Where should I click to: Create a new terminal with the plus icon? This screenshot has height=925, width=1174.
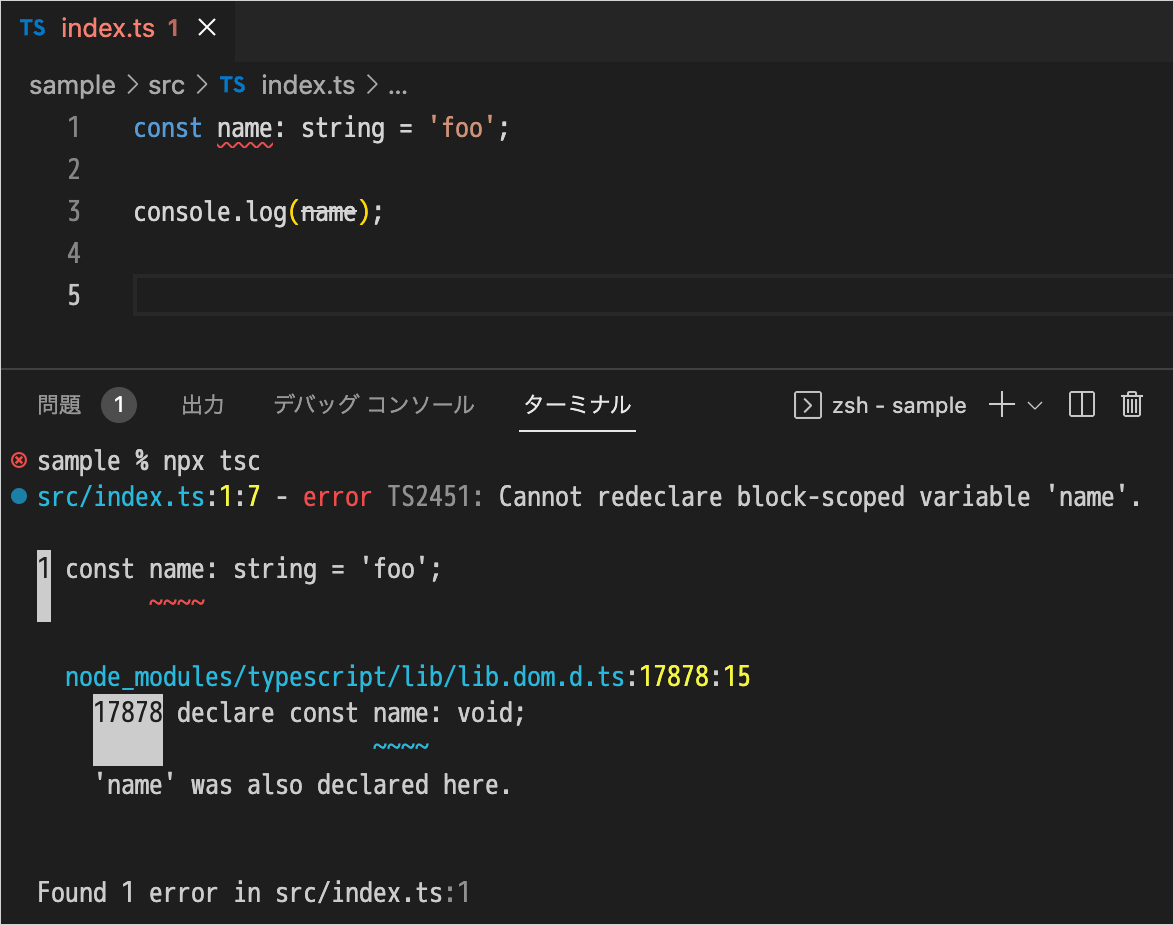1001,405
